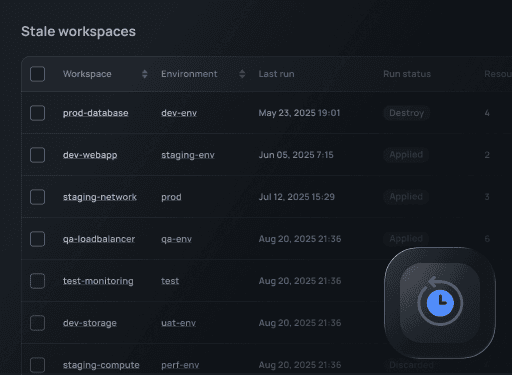512x375 pixels.
Task: Click resource count 2 in dev-webapp row
Action: coord(487,155)
